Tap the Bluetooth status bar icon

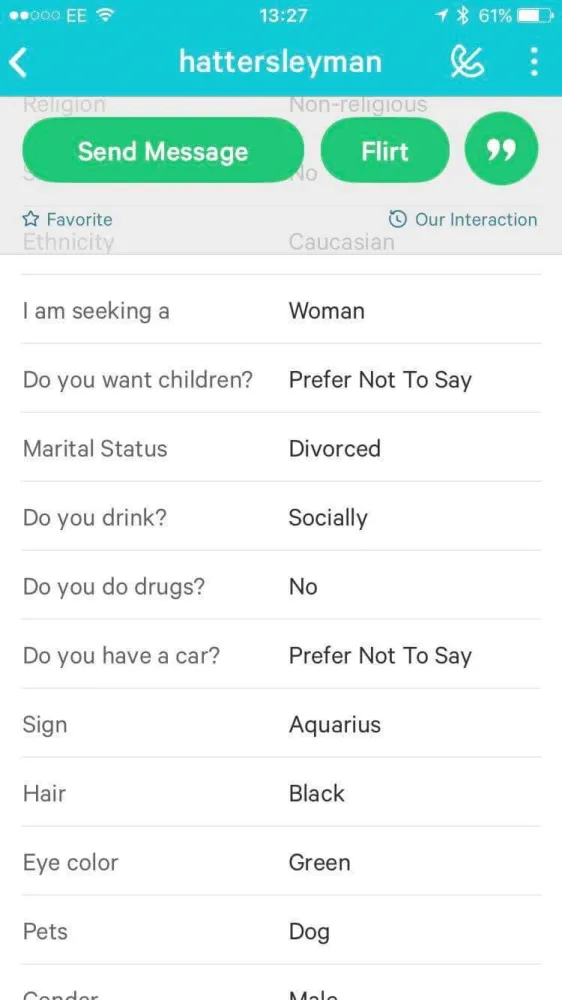tap(464, 15)
